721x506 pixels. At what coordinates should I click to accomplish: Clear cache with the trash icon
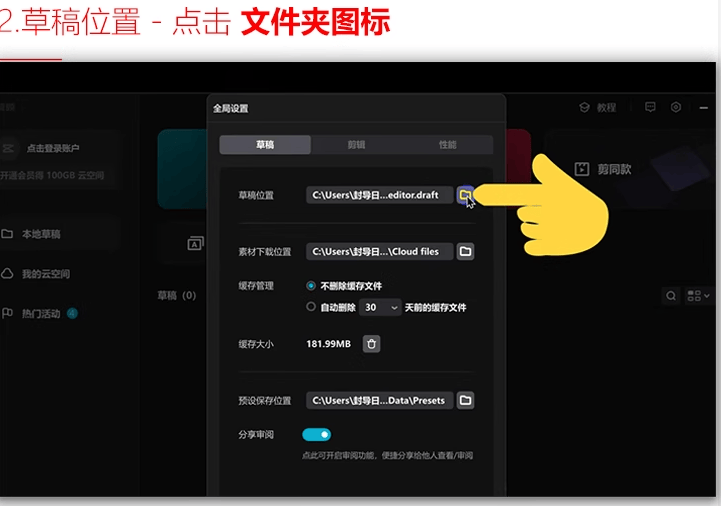(x=371, y=344)
